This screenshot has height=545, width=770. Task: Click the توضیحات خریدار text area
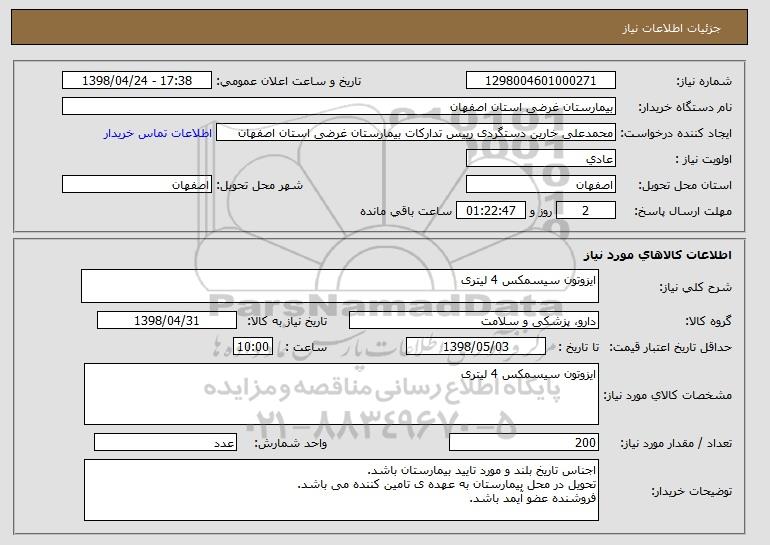point(341,490)
